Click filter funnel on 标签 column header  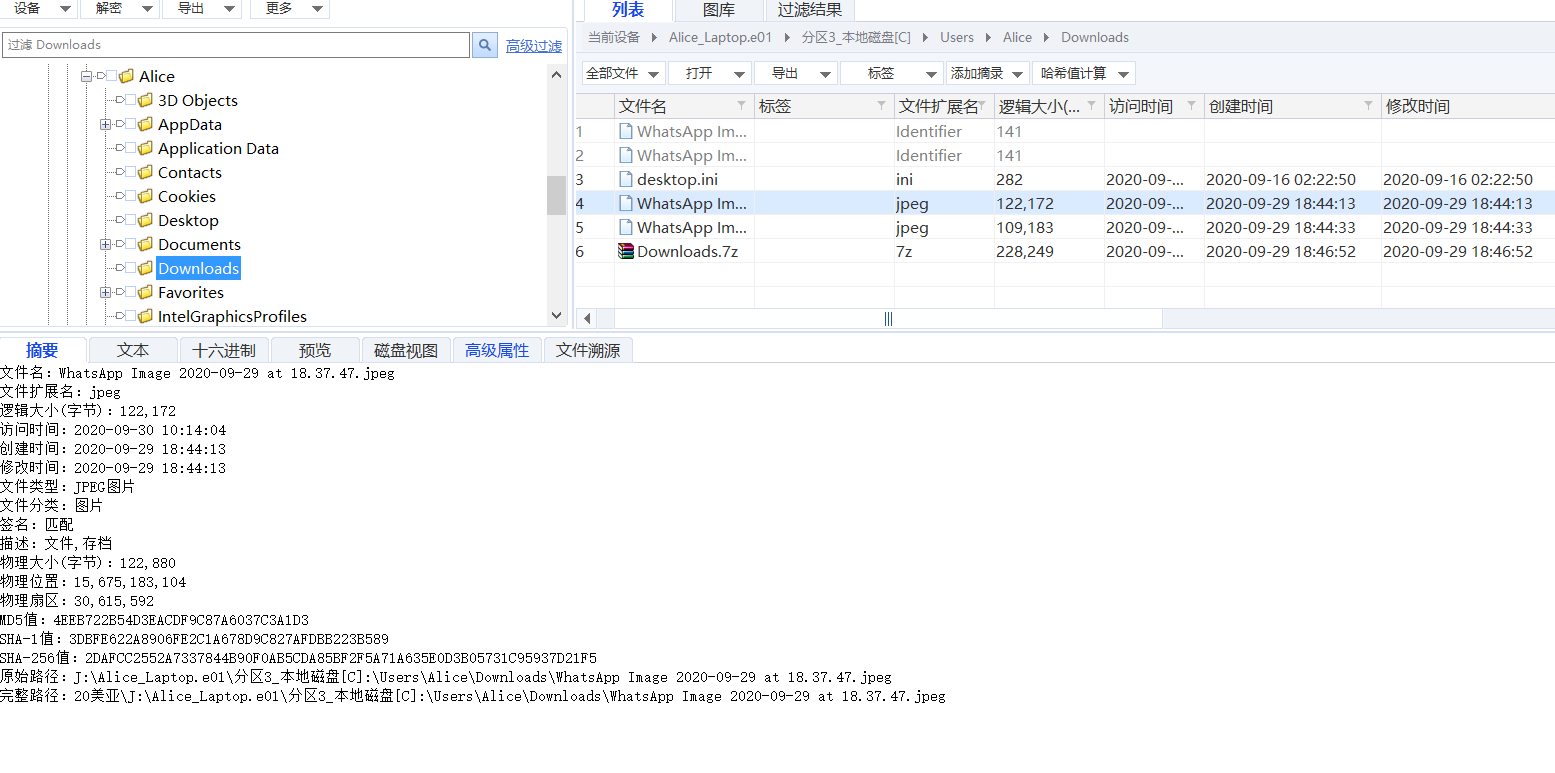point(881,106)
